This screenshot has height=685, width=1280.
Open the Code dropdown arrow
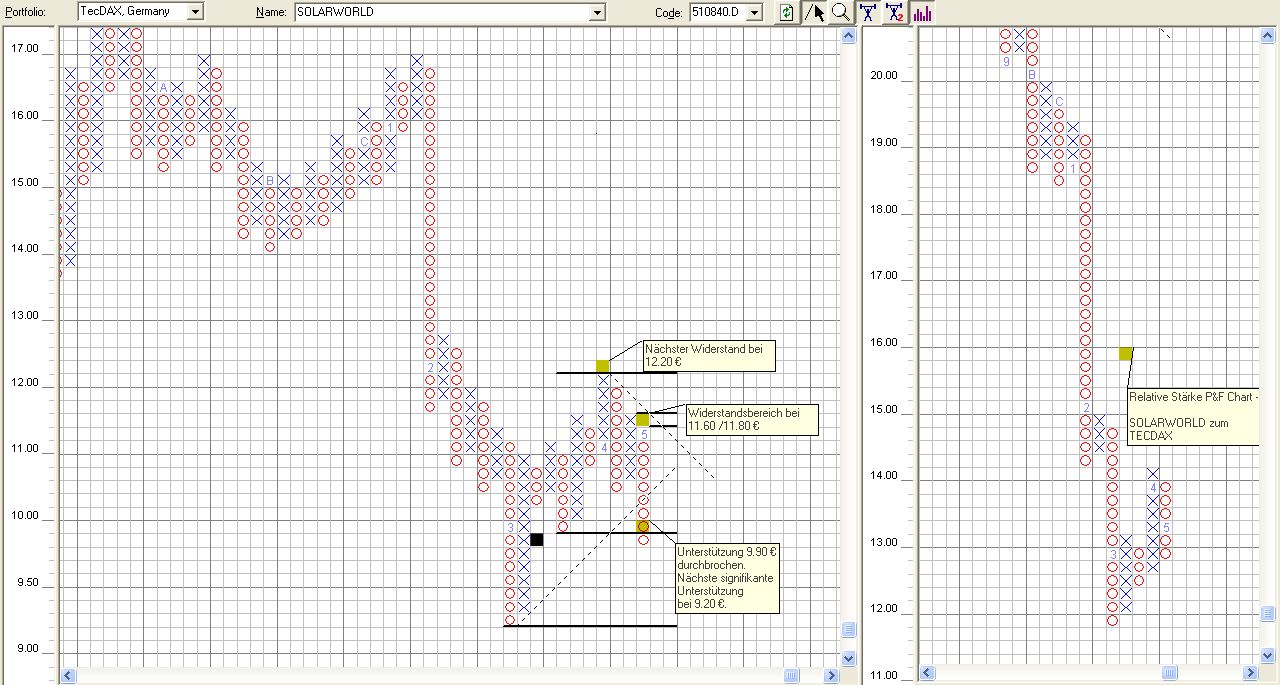754,12
